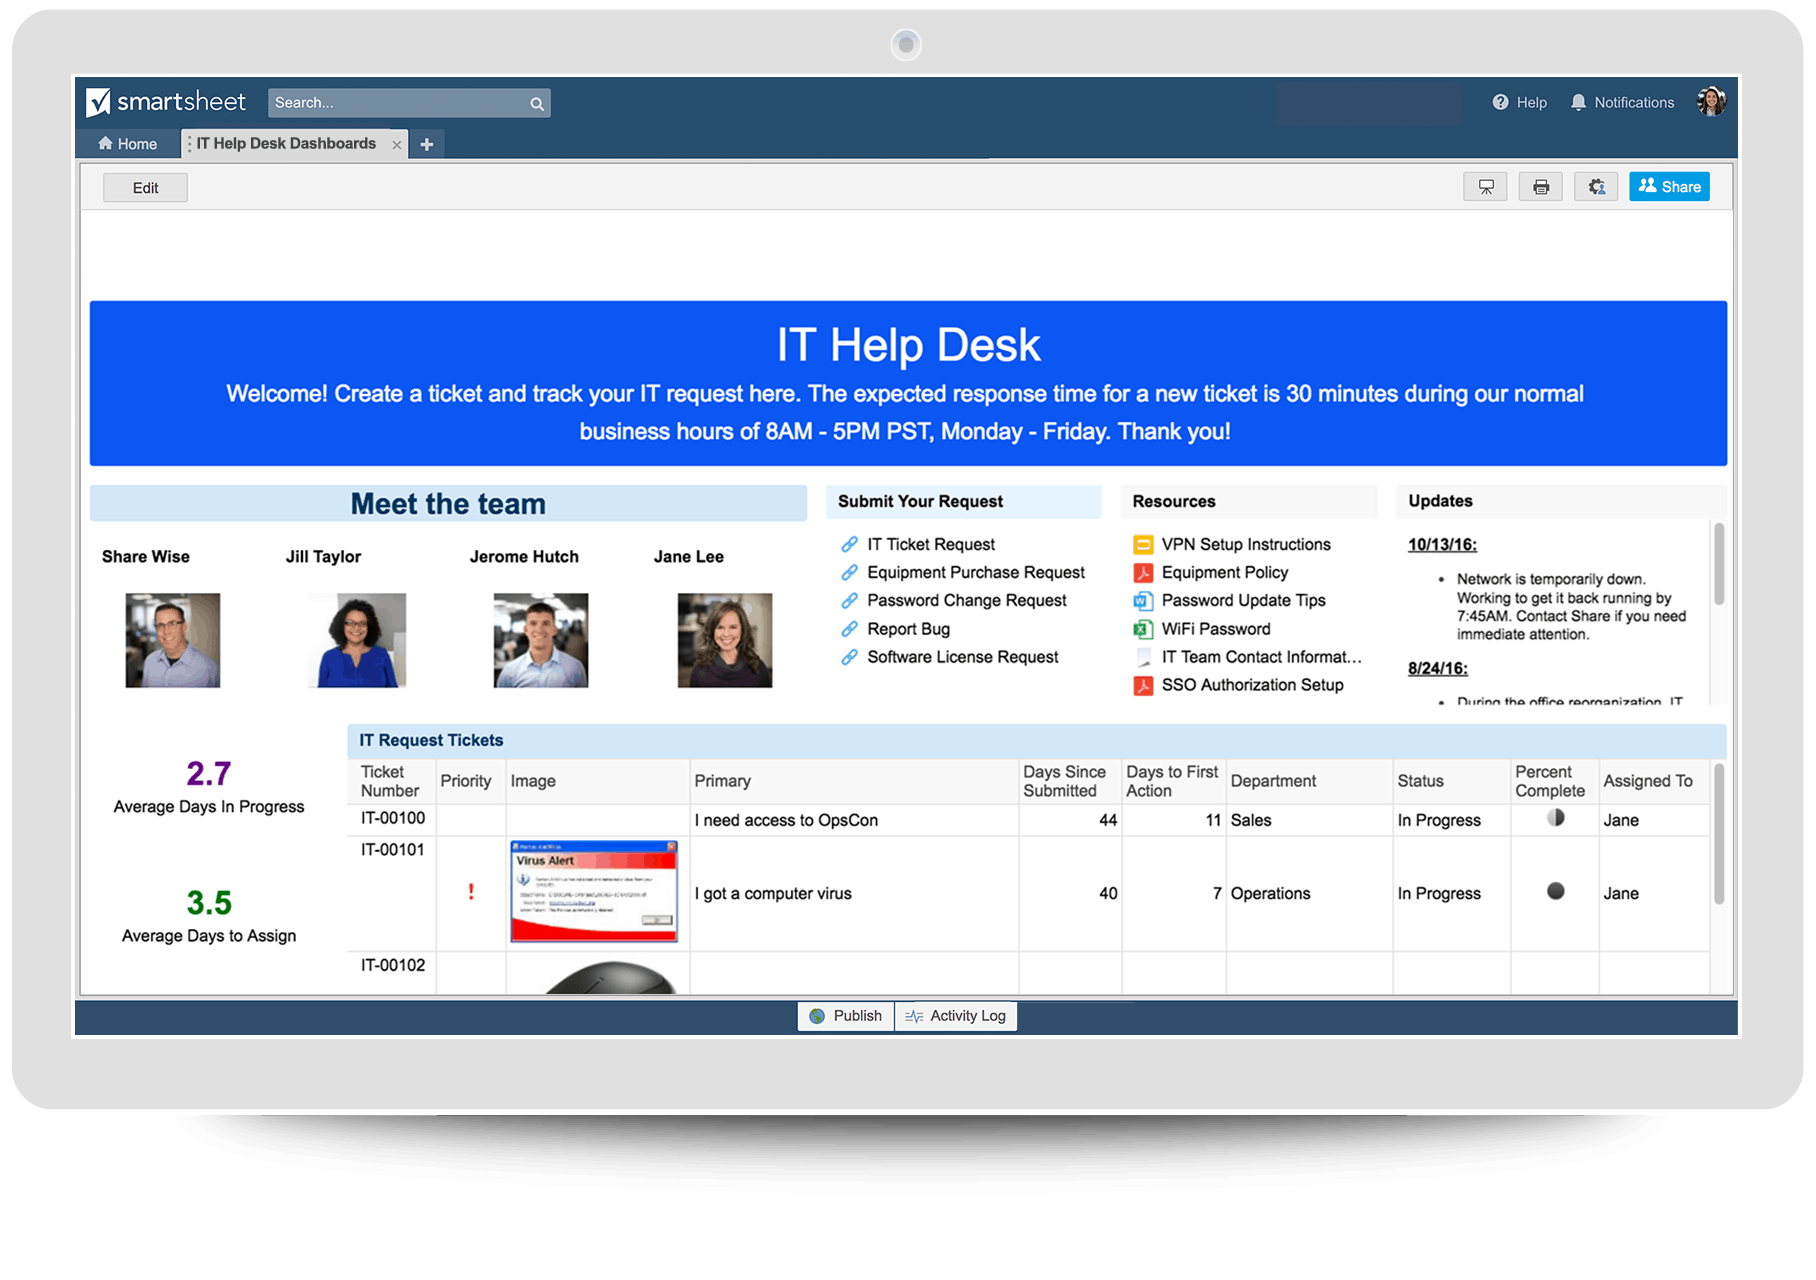Open the user profile avatar

click(1711, 102)
